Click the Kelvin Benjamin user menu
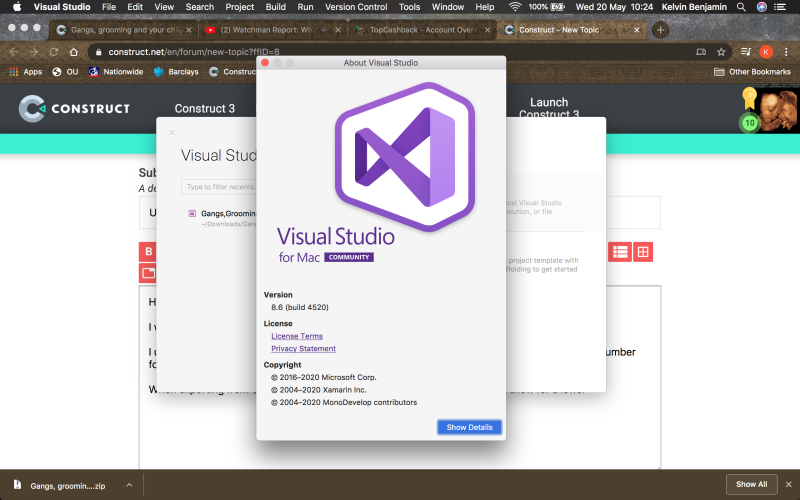The height and width of the screenshot is (500, 800). point(693,7)
